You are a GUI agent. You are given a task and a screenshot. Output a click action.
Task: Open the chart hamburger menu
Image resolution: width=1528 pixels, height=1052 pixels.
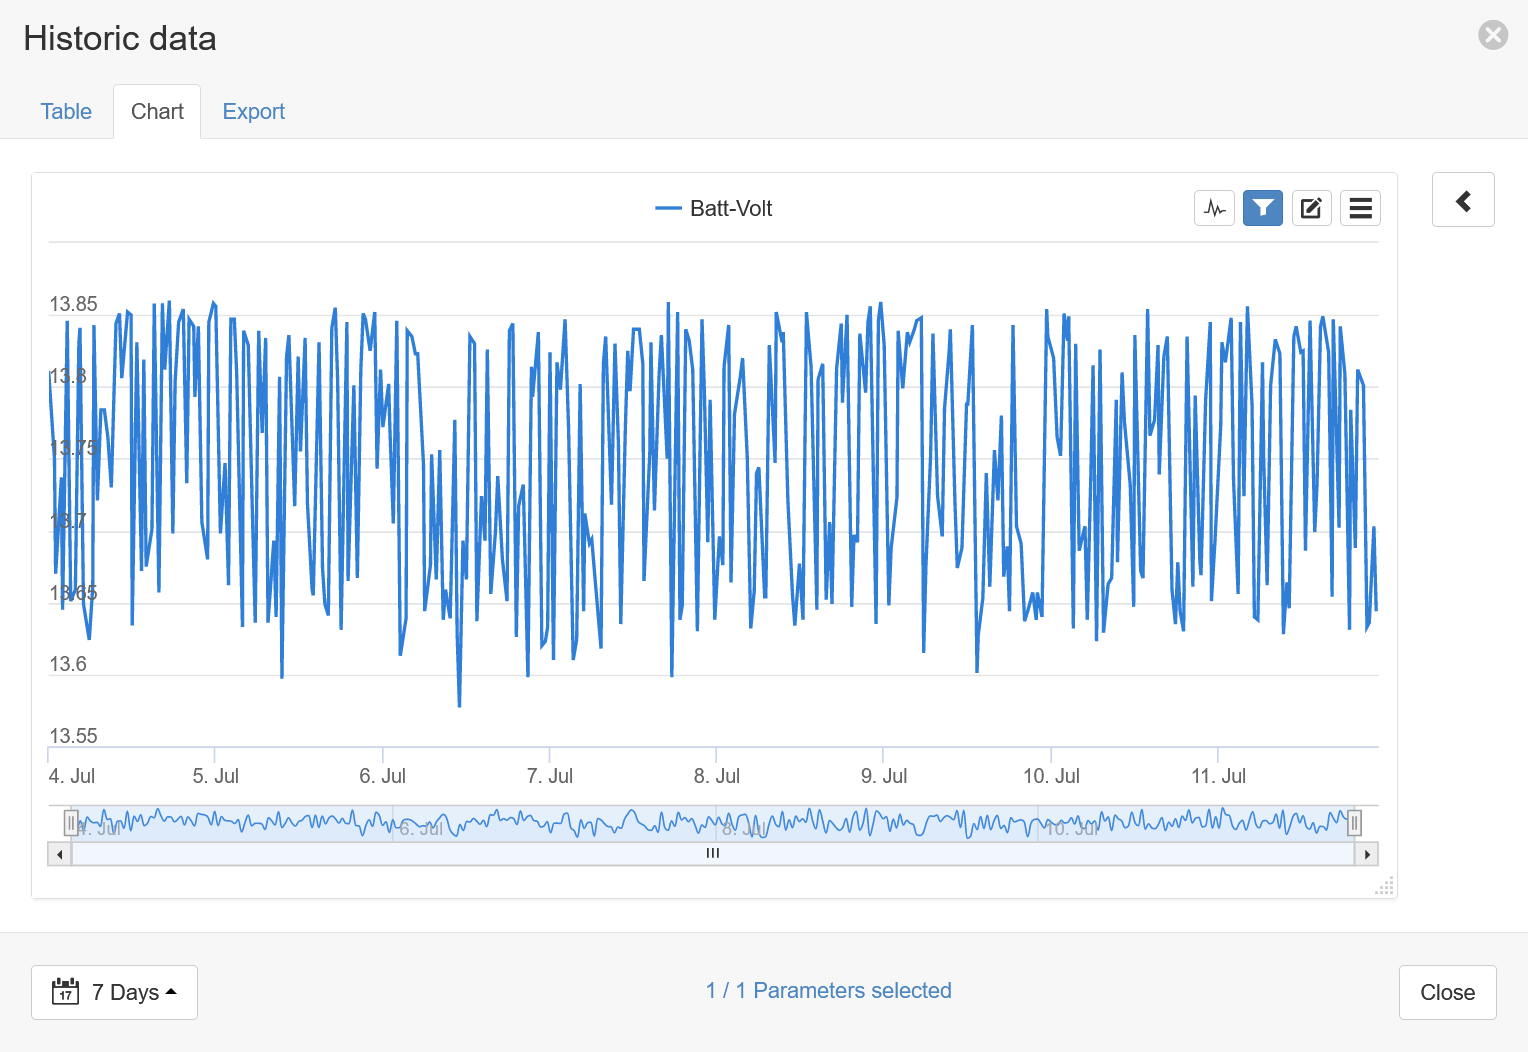(x=1360, y=208)
